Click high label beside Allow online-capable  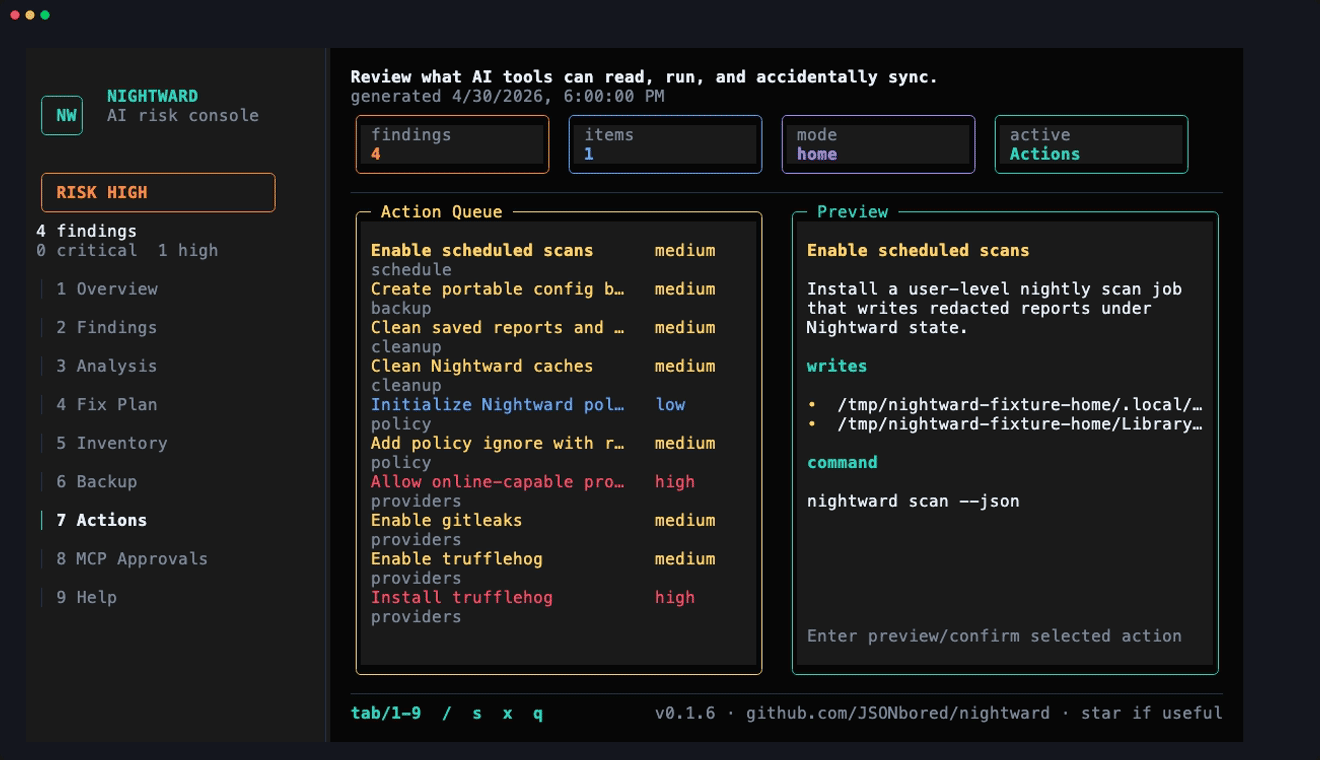tap(675, 482)
